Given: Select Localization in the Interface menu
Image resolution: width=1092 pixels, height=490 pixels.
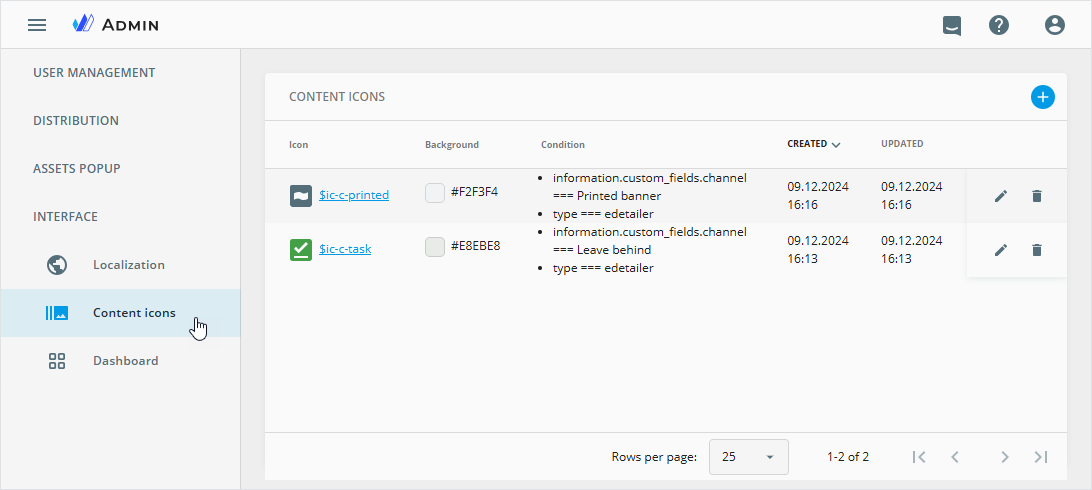Looking at the screenshot, I should click(128, 265).
